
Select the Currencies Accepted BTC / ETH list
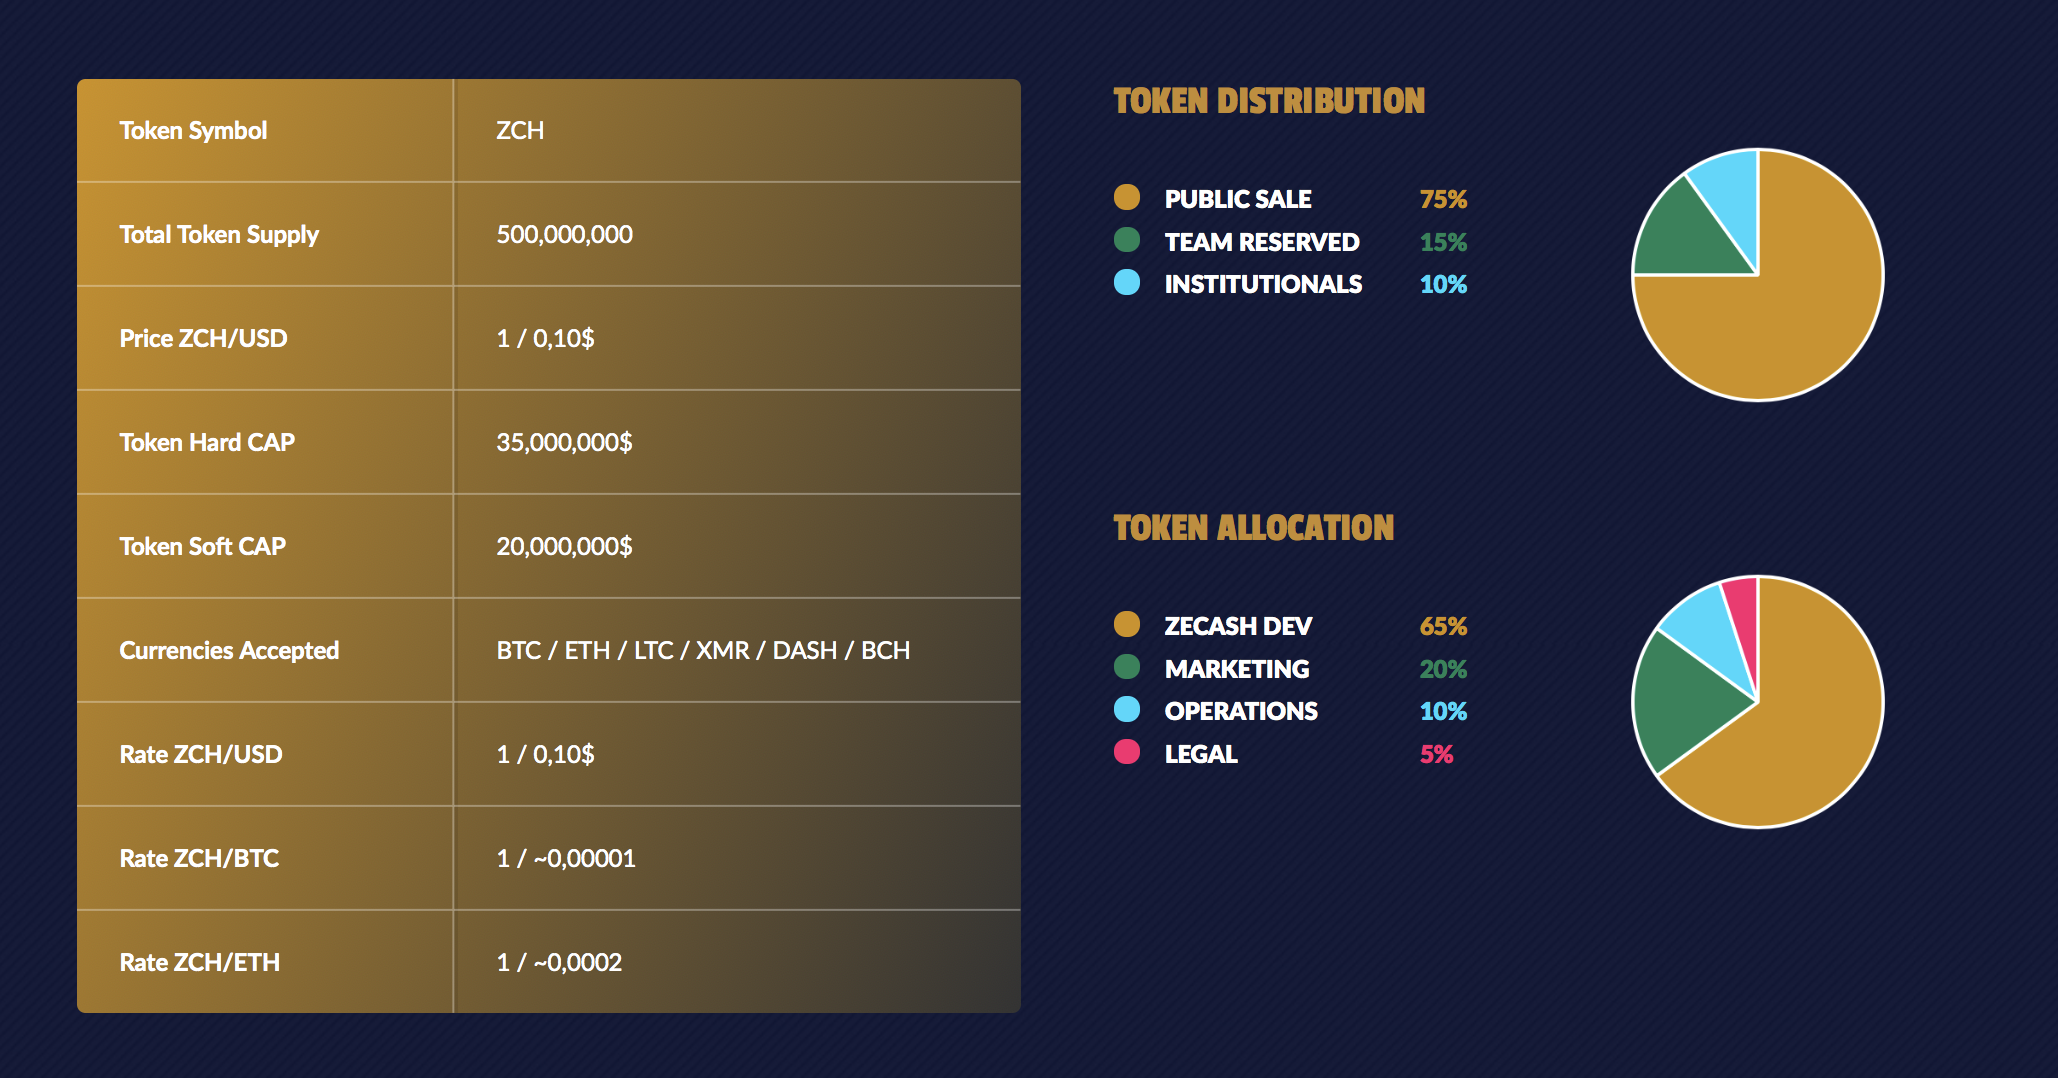[x=703, y=651]
